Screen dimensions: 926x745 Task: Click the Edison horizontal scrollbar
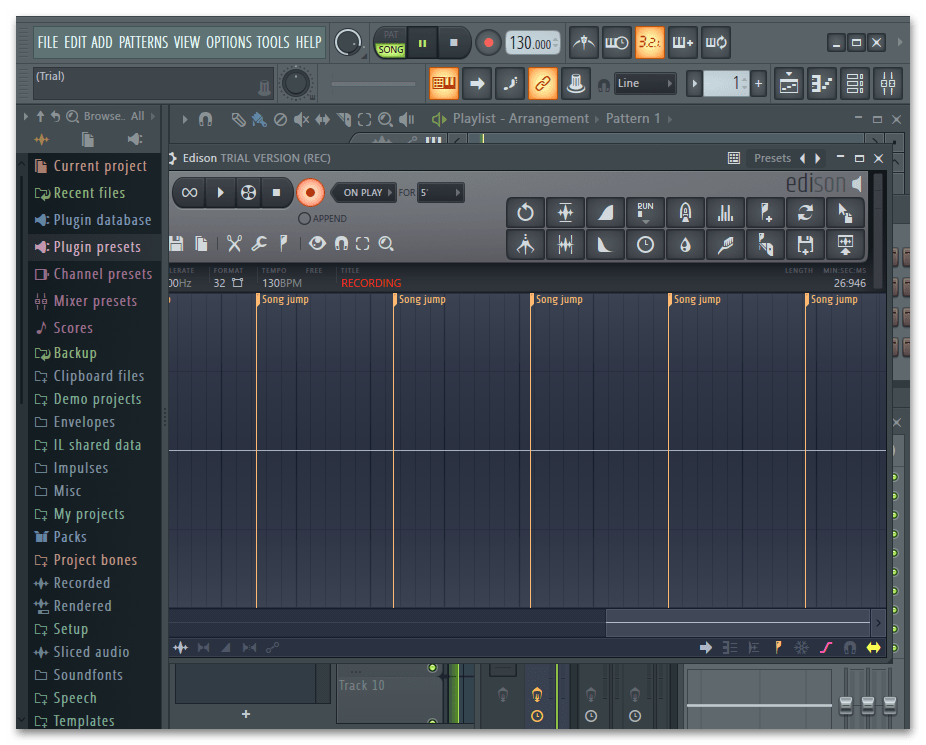pyautogui.click(x=738, y=622)
